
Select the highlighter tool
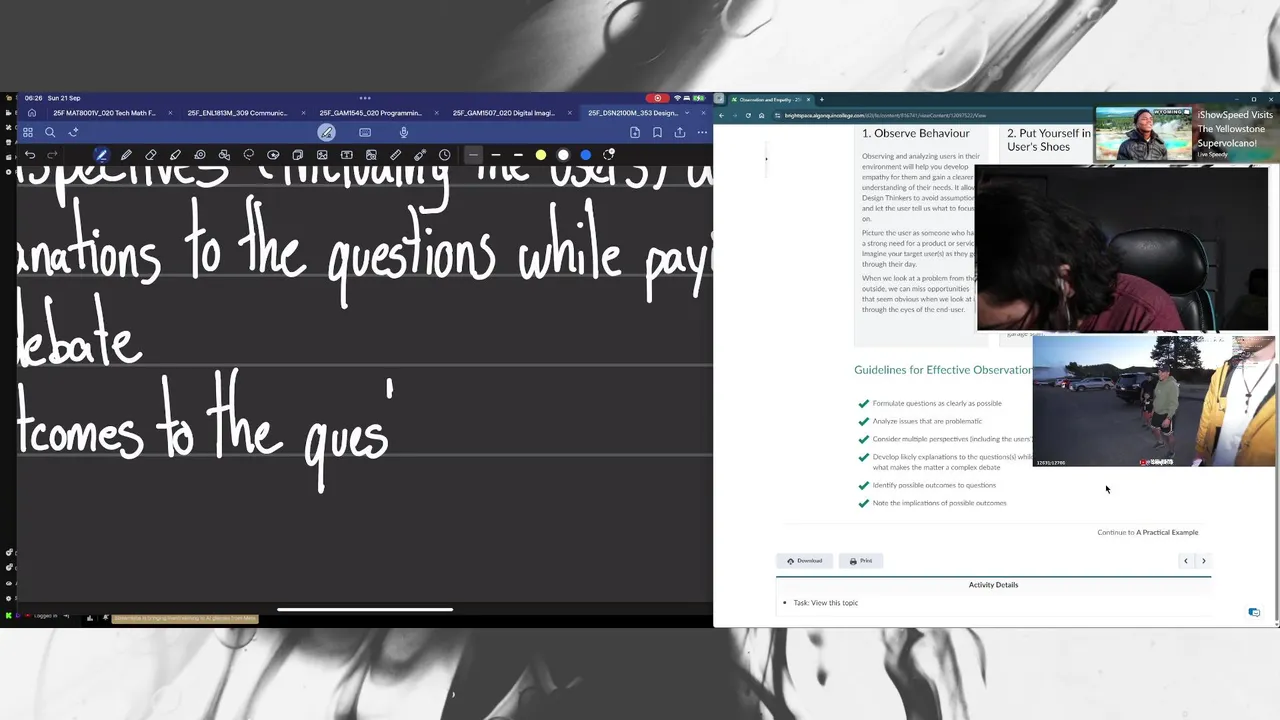[x=175, y=155]
